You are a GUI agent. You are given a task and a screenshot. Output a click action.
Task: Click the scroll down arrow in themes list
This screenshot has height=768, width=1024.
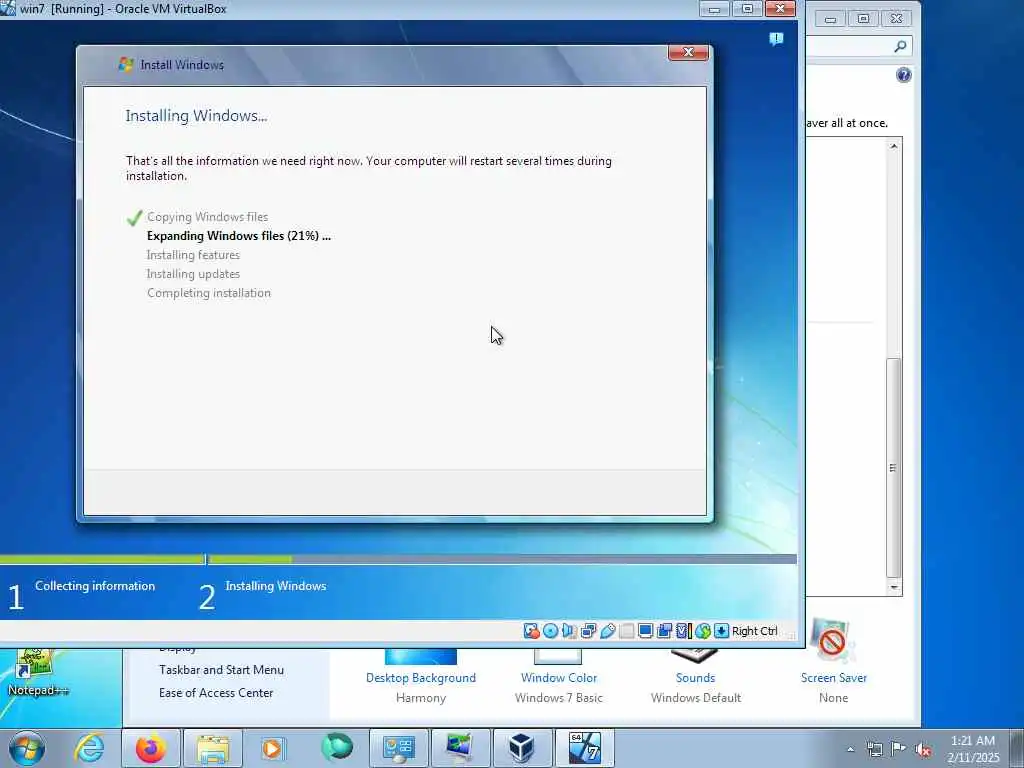tap(893, 587)
